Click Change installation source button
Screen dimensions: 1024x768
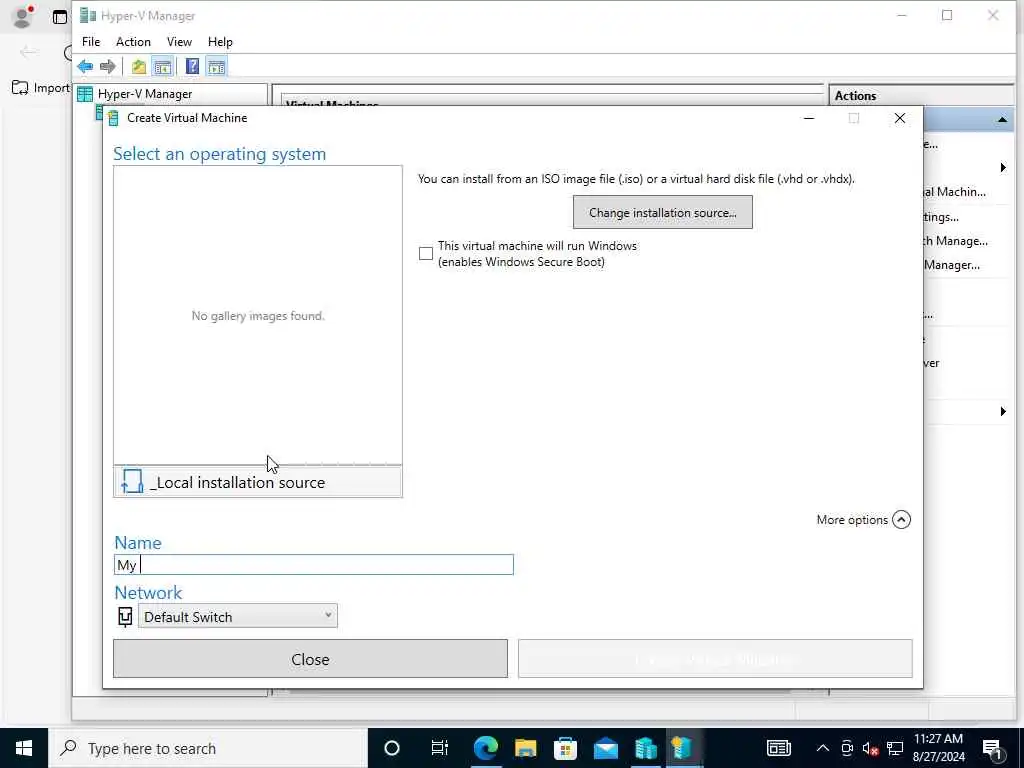point(663,212)
